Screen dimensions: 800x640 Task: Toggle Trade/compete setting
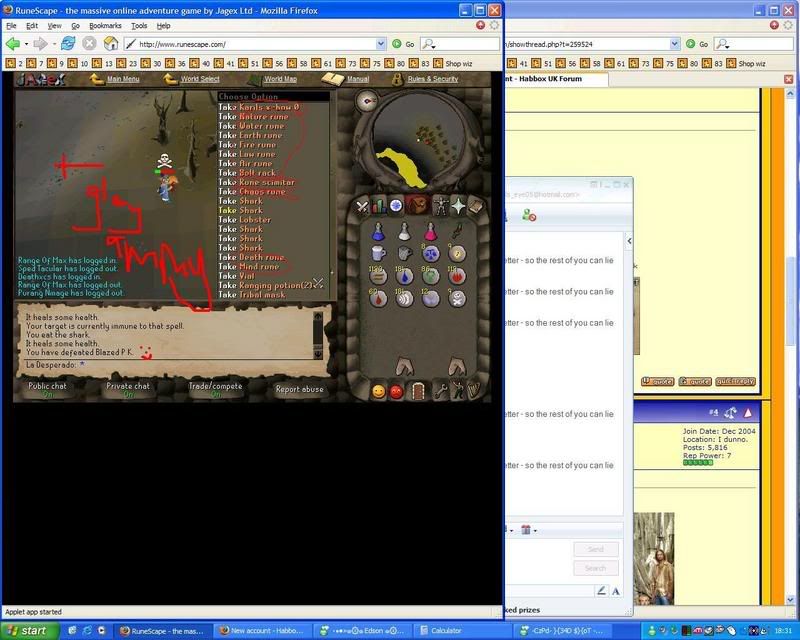(x=215, y=389)
